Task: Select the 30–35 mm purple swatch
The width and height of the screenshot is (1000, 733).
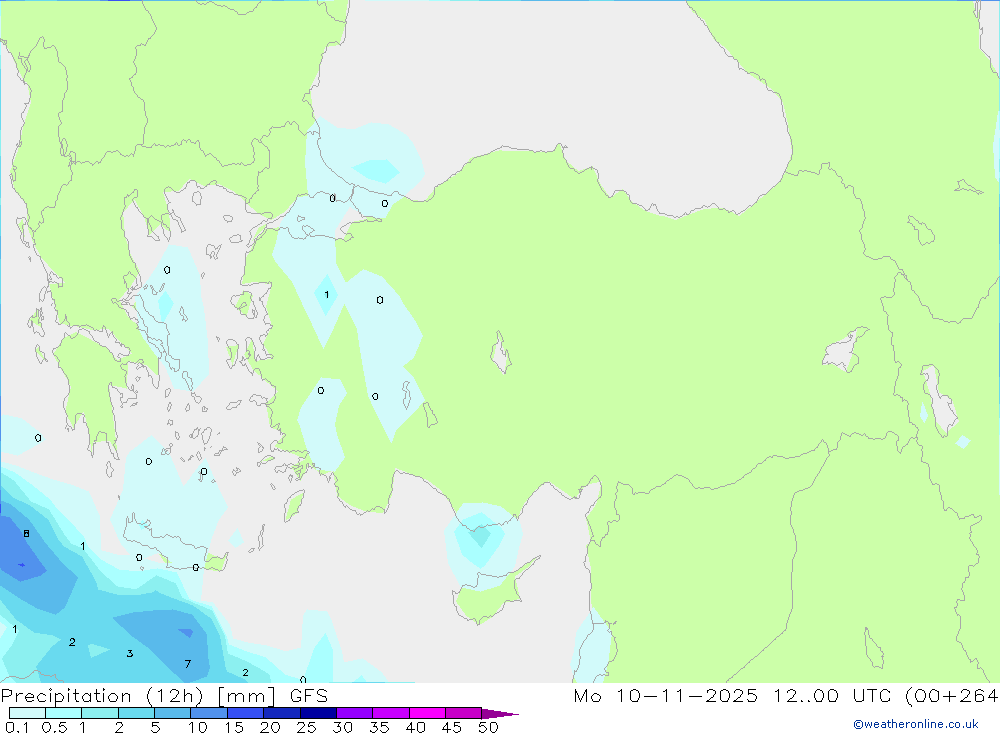Action: (355, 713)
